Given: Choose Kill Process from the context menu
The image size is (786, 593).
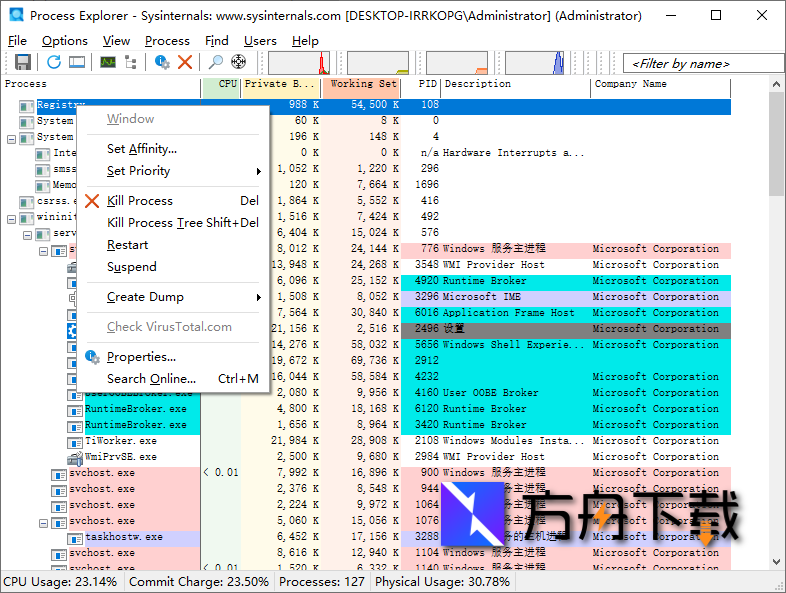Looking at the screenshot, I should (140, 201).
